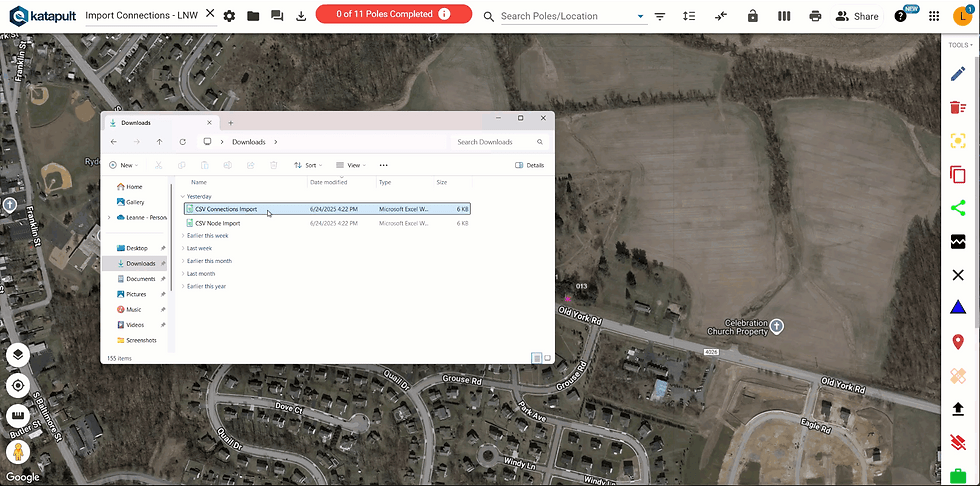Viewport: 980px width, 486px height.
Task: Select the black image map tool
Action: (958, 242)
